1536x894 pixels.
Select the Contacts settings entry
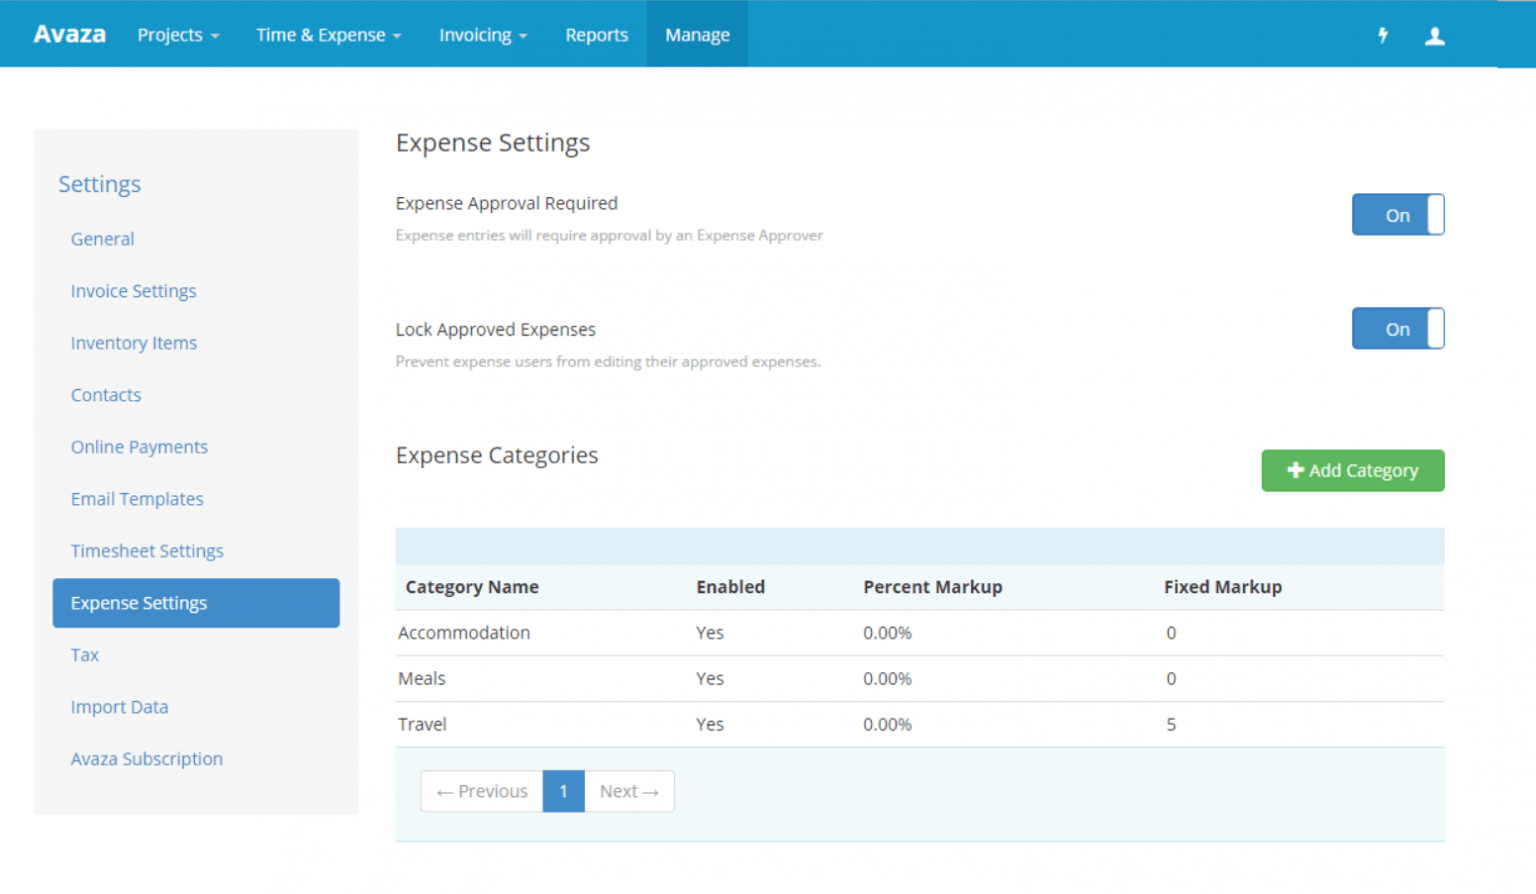coord(106,395)
